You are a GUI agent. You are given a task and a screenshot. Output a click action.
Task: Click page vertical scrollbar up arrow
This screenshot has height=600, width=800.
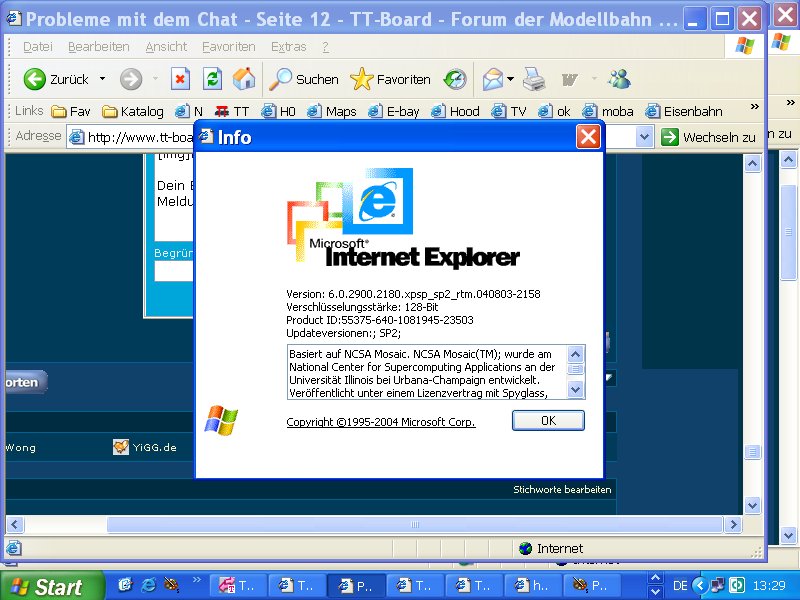pos(753,164)
